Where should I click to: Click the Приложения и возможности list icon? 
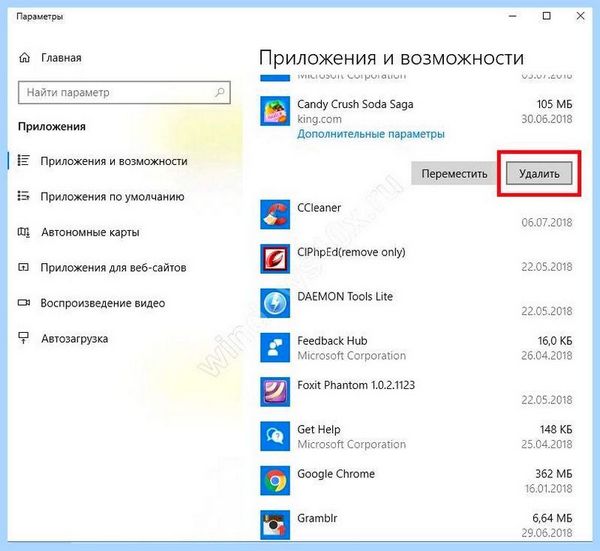click(23, 161)
